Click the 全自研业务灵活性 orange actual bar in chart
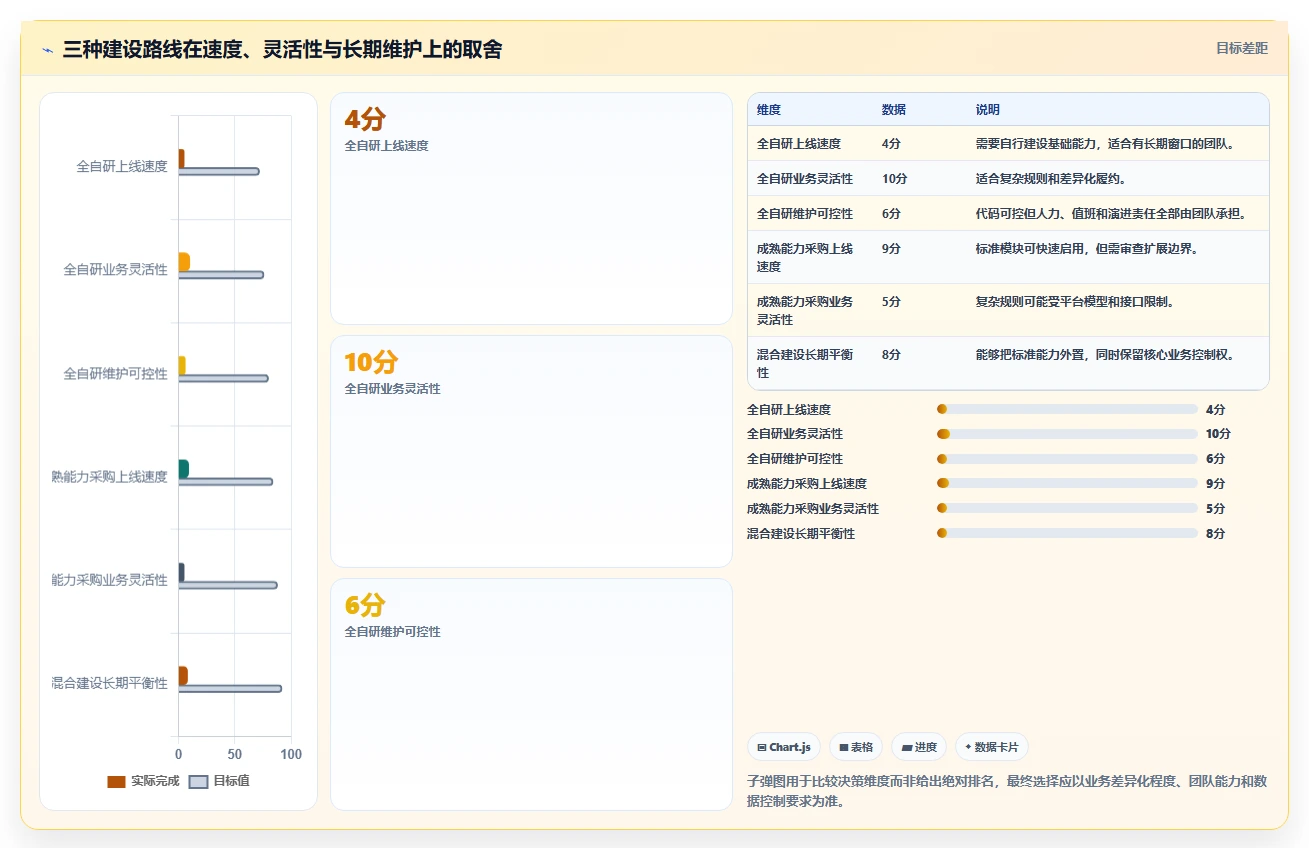This screenshot has height=848, width=1309. (184, 262)
